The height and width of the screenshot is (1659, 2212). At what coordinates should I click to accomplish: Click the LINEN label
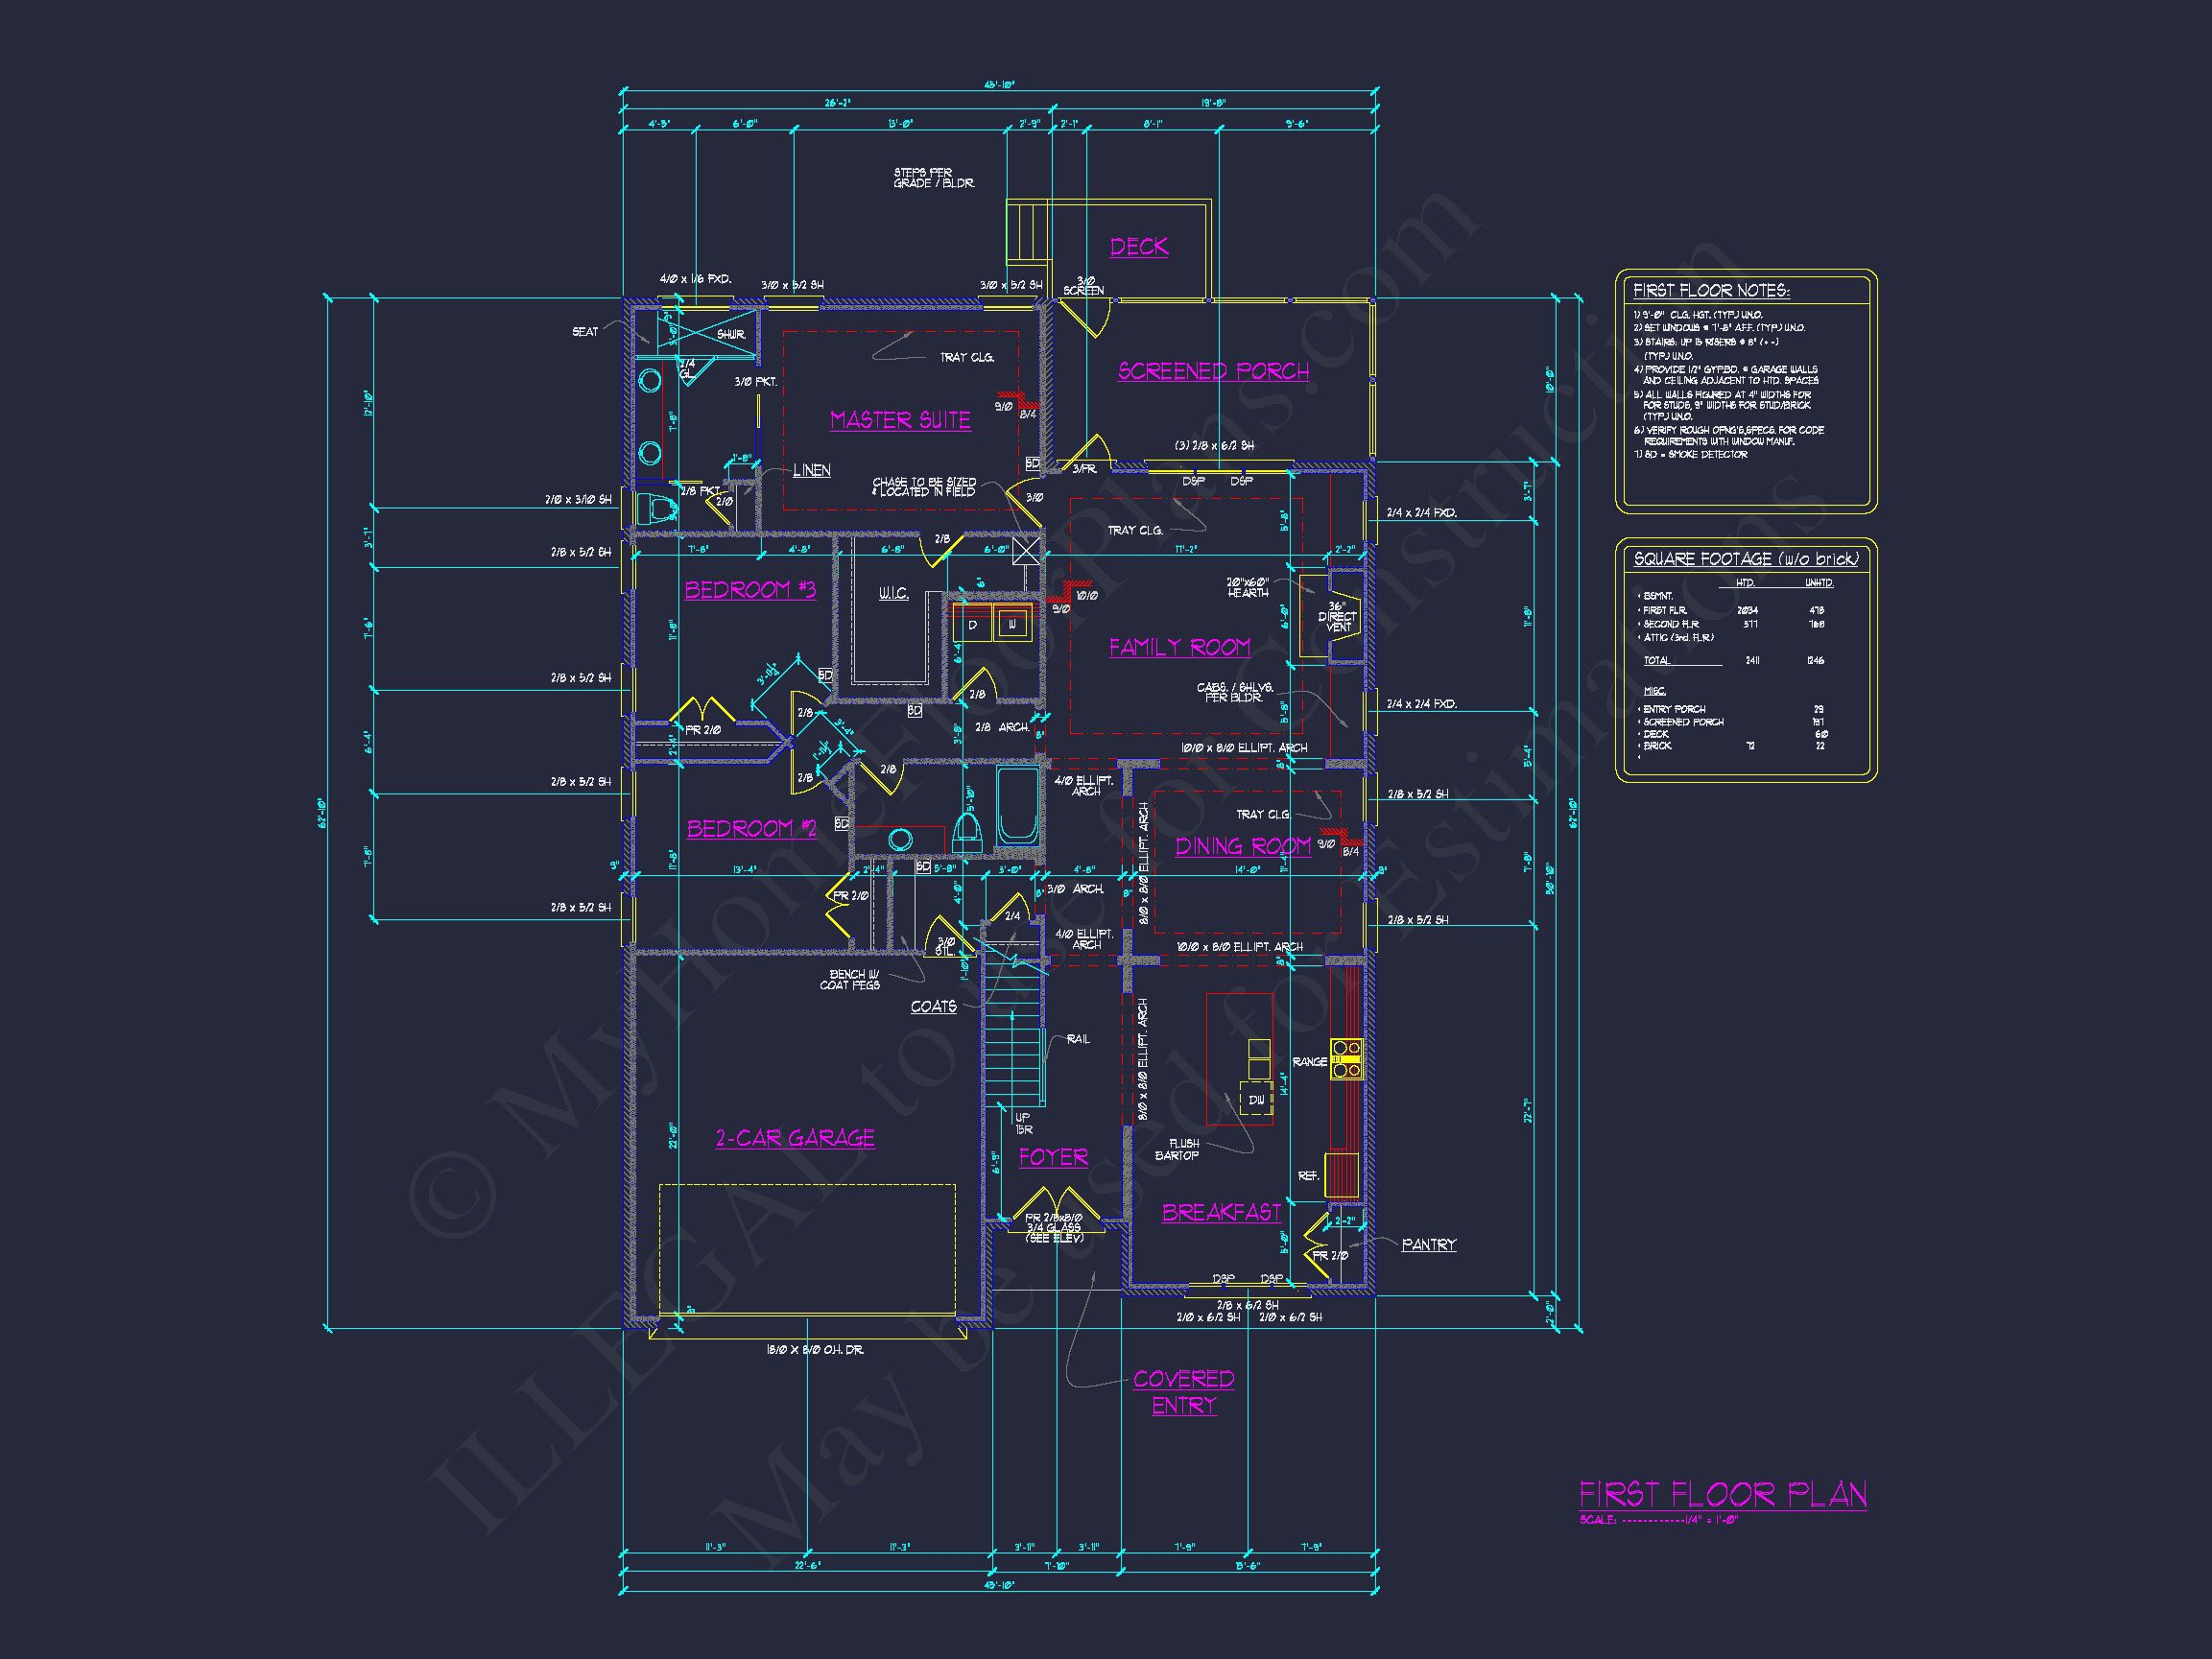click(x=812, y=470)
